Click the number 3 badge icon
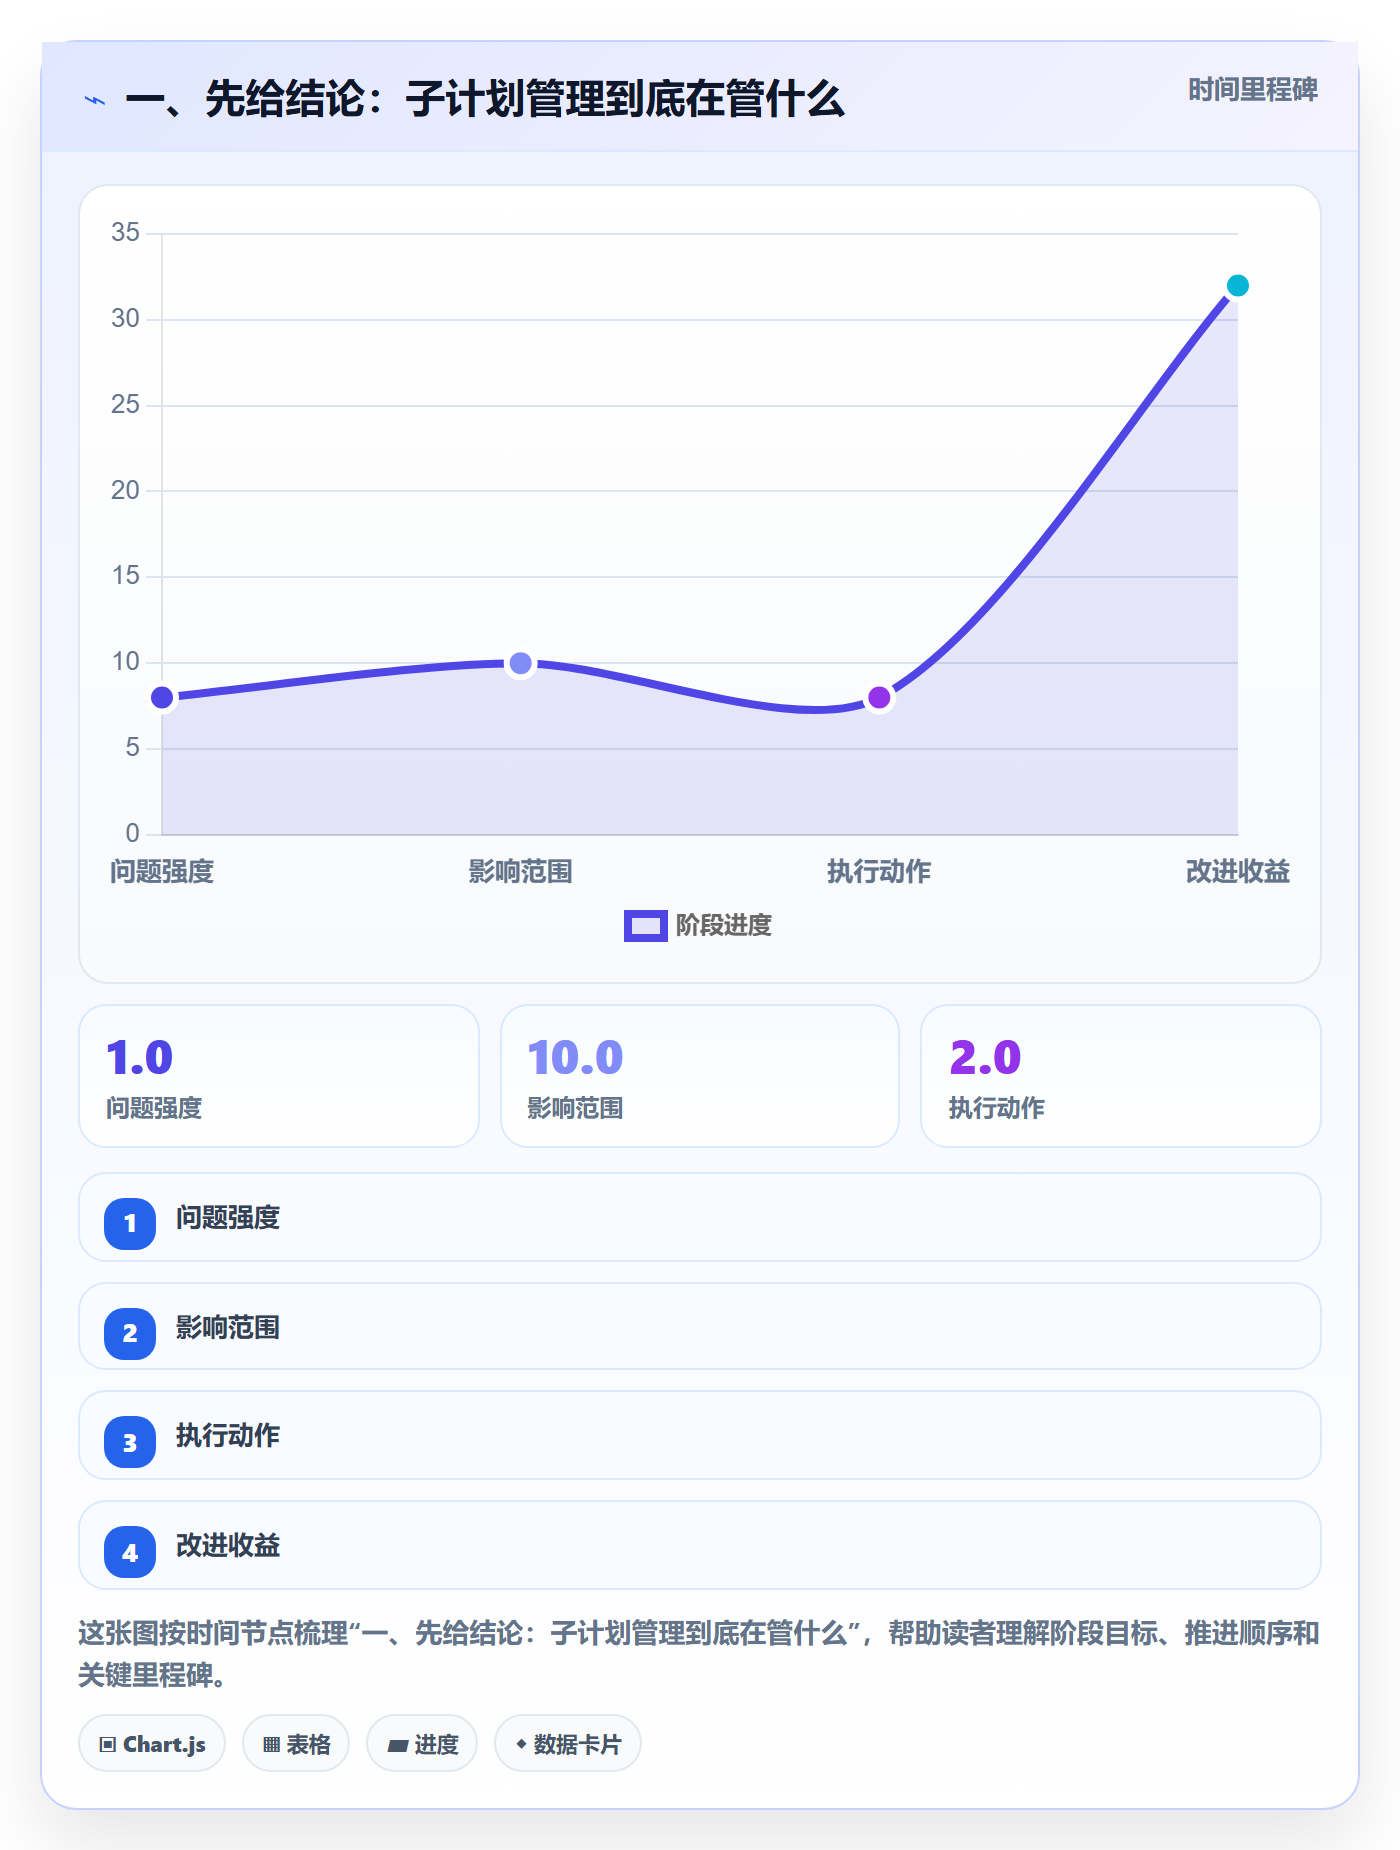1400x1850 pixels. tap(130, 1442)
